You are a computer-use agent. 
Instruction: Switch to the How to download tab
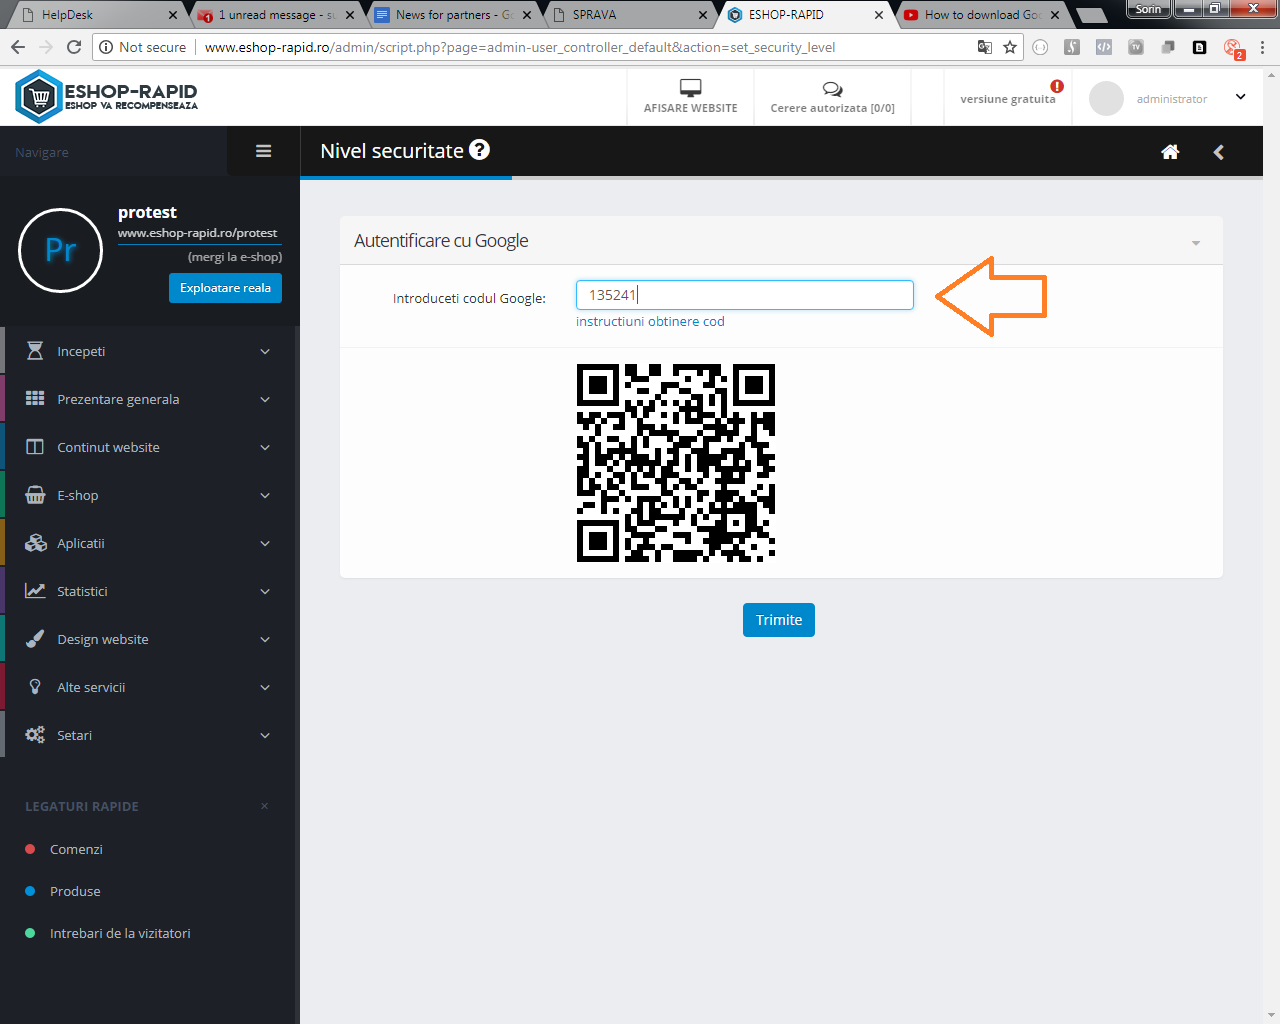982,15
